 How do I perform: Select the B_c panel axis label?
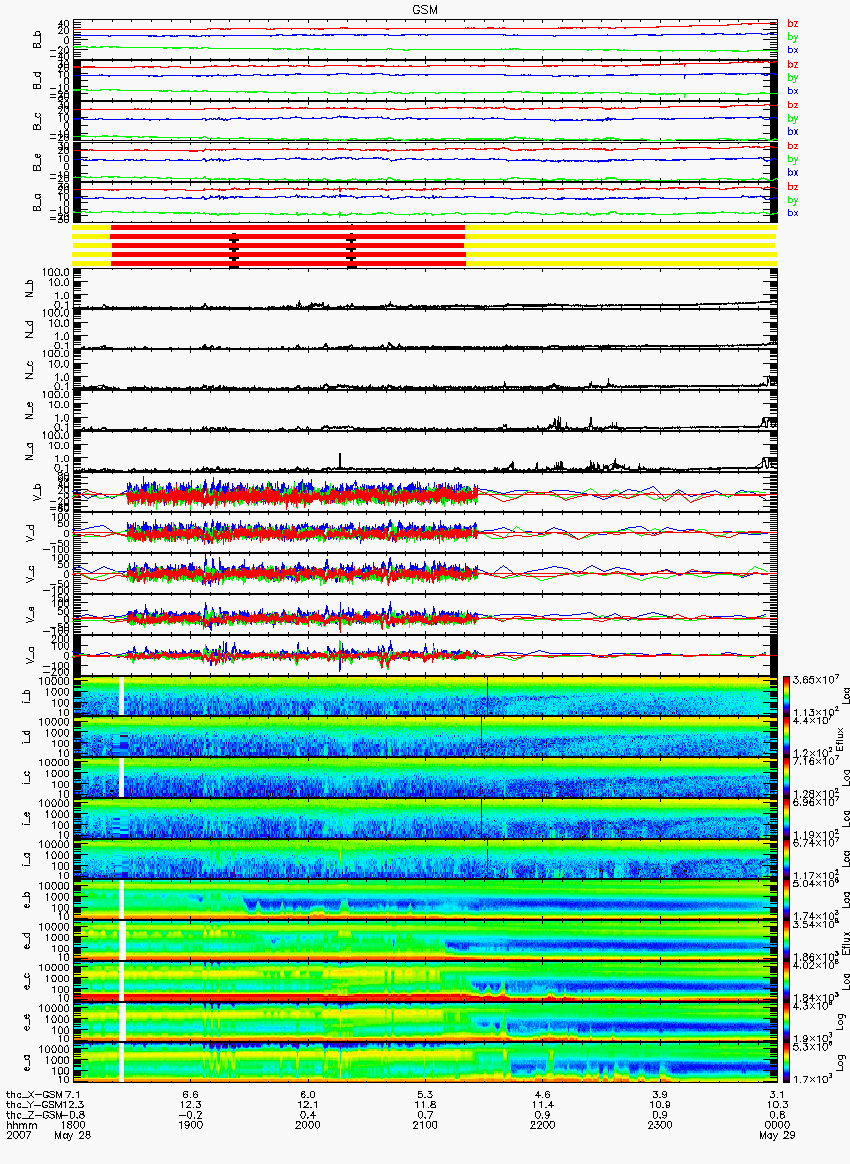click(x=37, y=122)
